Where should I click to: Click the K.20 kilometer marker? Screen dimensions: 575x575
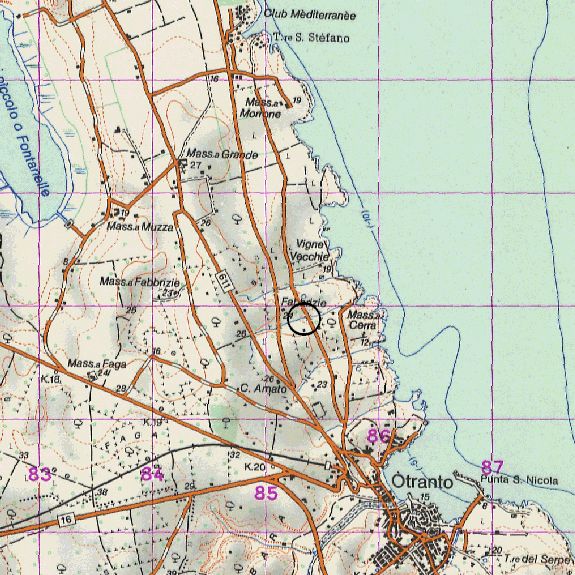pyautogui.click(x=254, y=467)
